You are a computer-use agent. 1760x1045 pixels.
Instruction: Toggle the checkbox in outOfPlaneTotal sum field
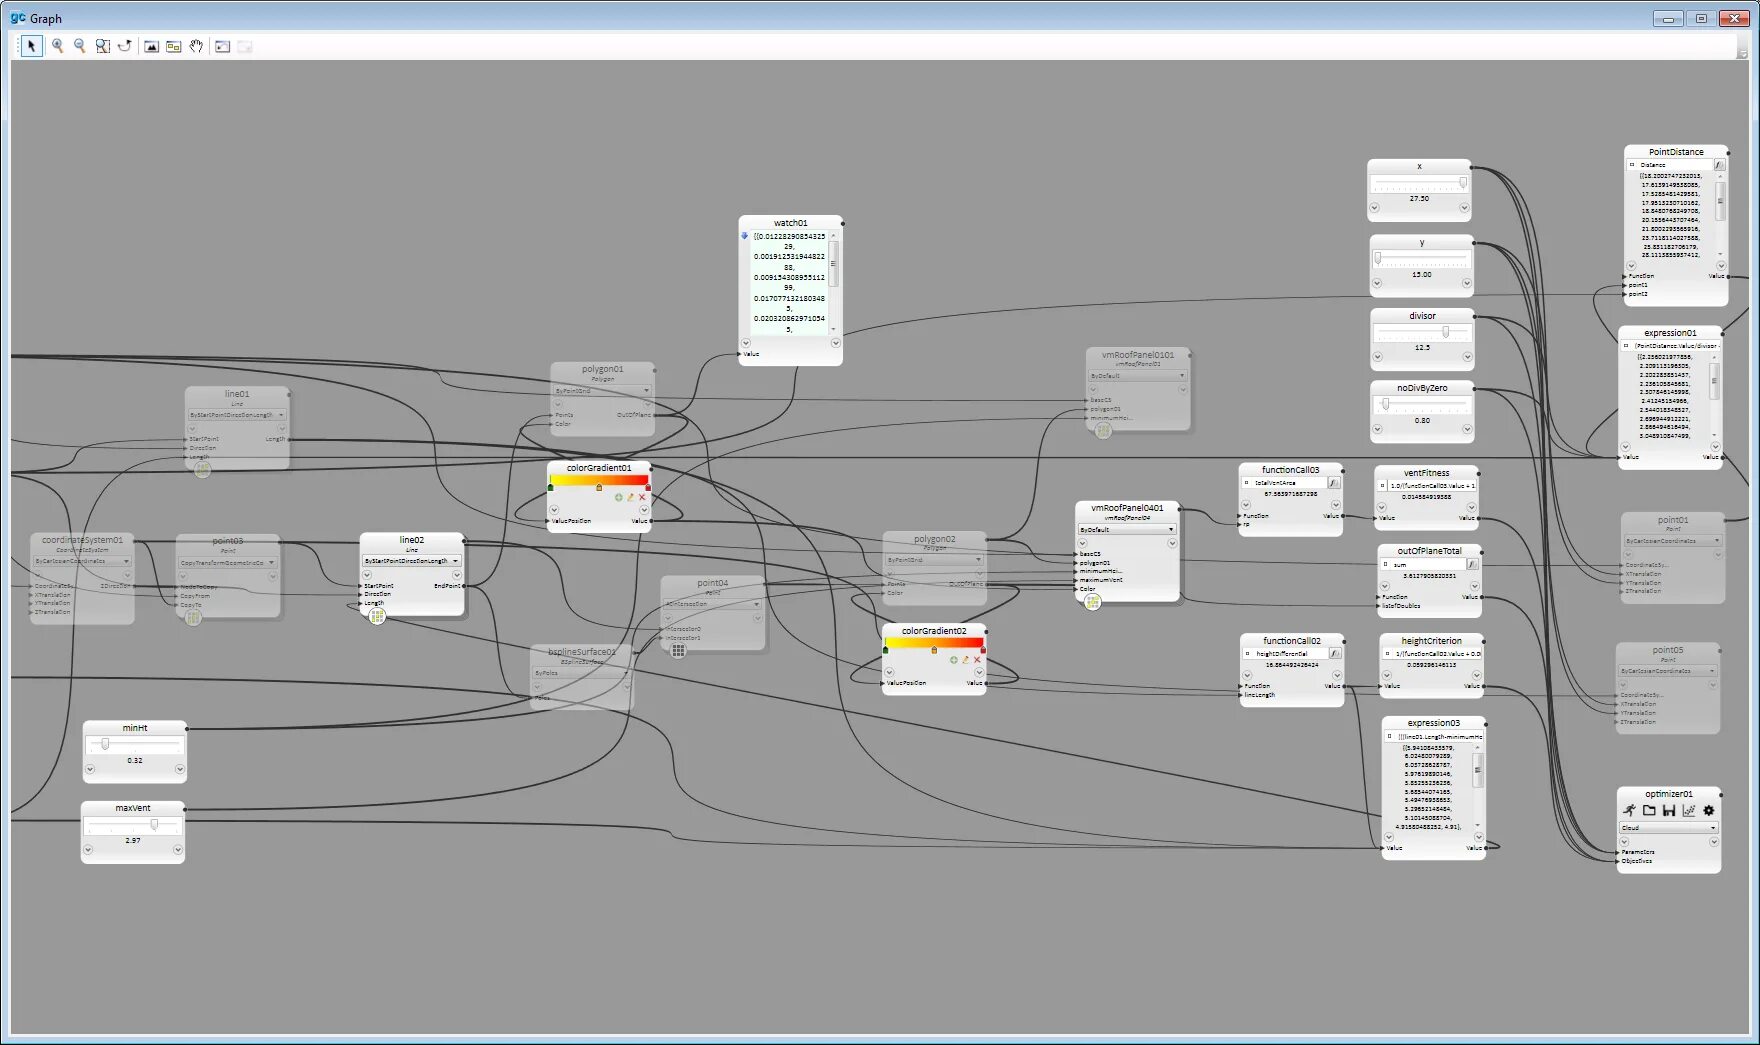[x=1385, y=565]
